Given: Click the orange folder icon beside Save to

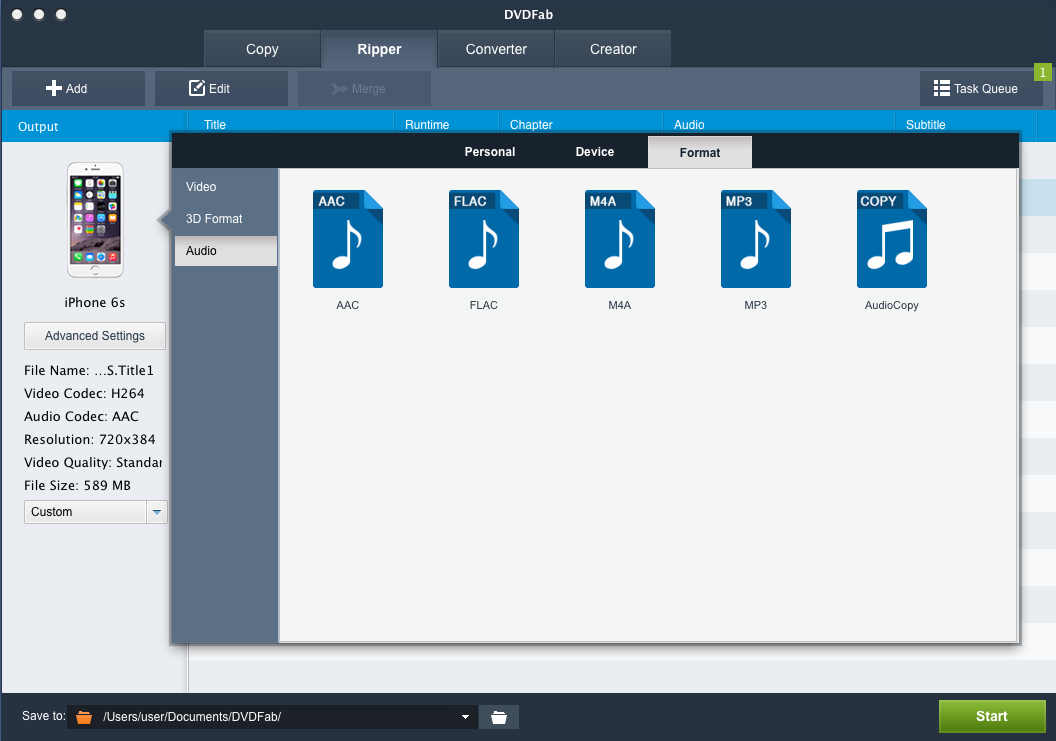Looking at the screenshot, I should (84, 717).
